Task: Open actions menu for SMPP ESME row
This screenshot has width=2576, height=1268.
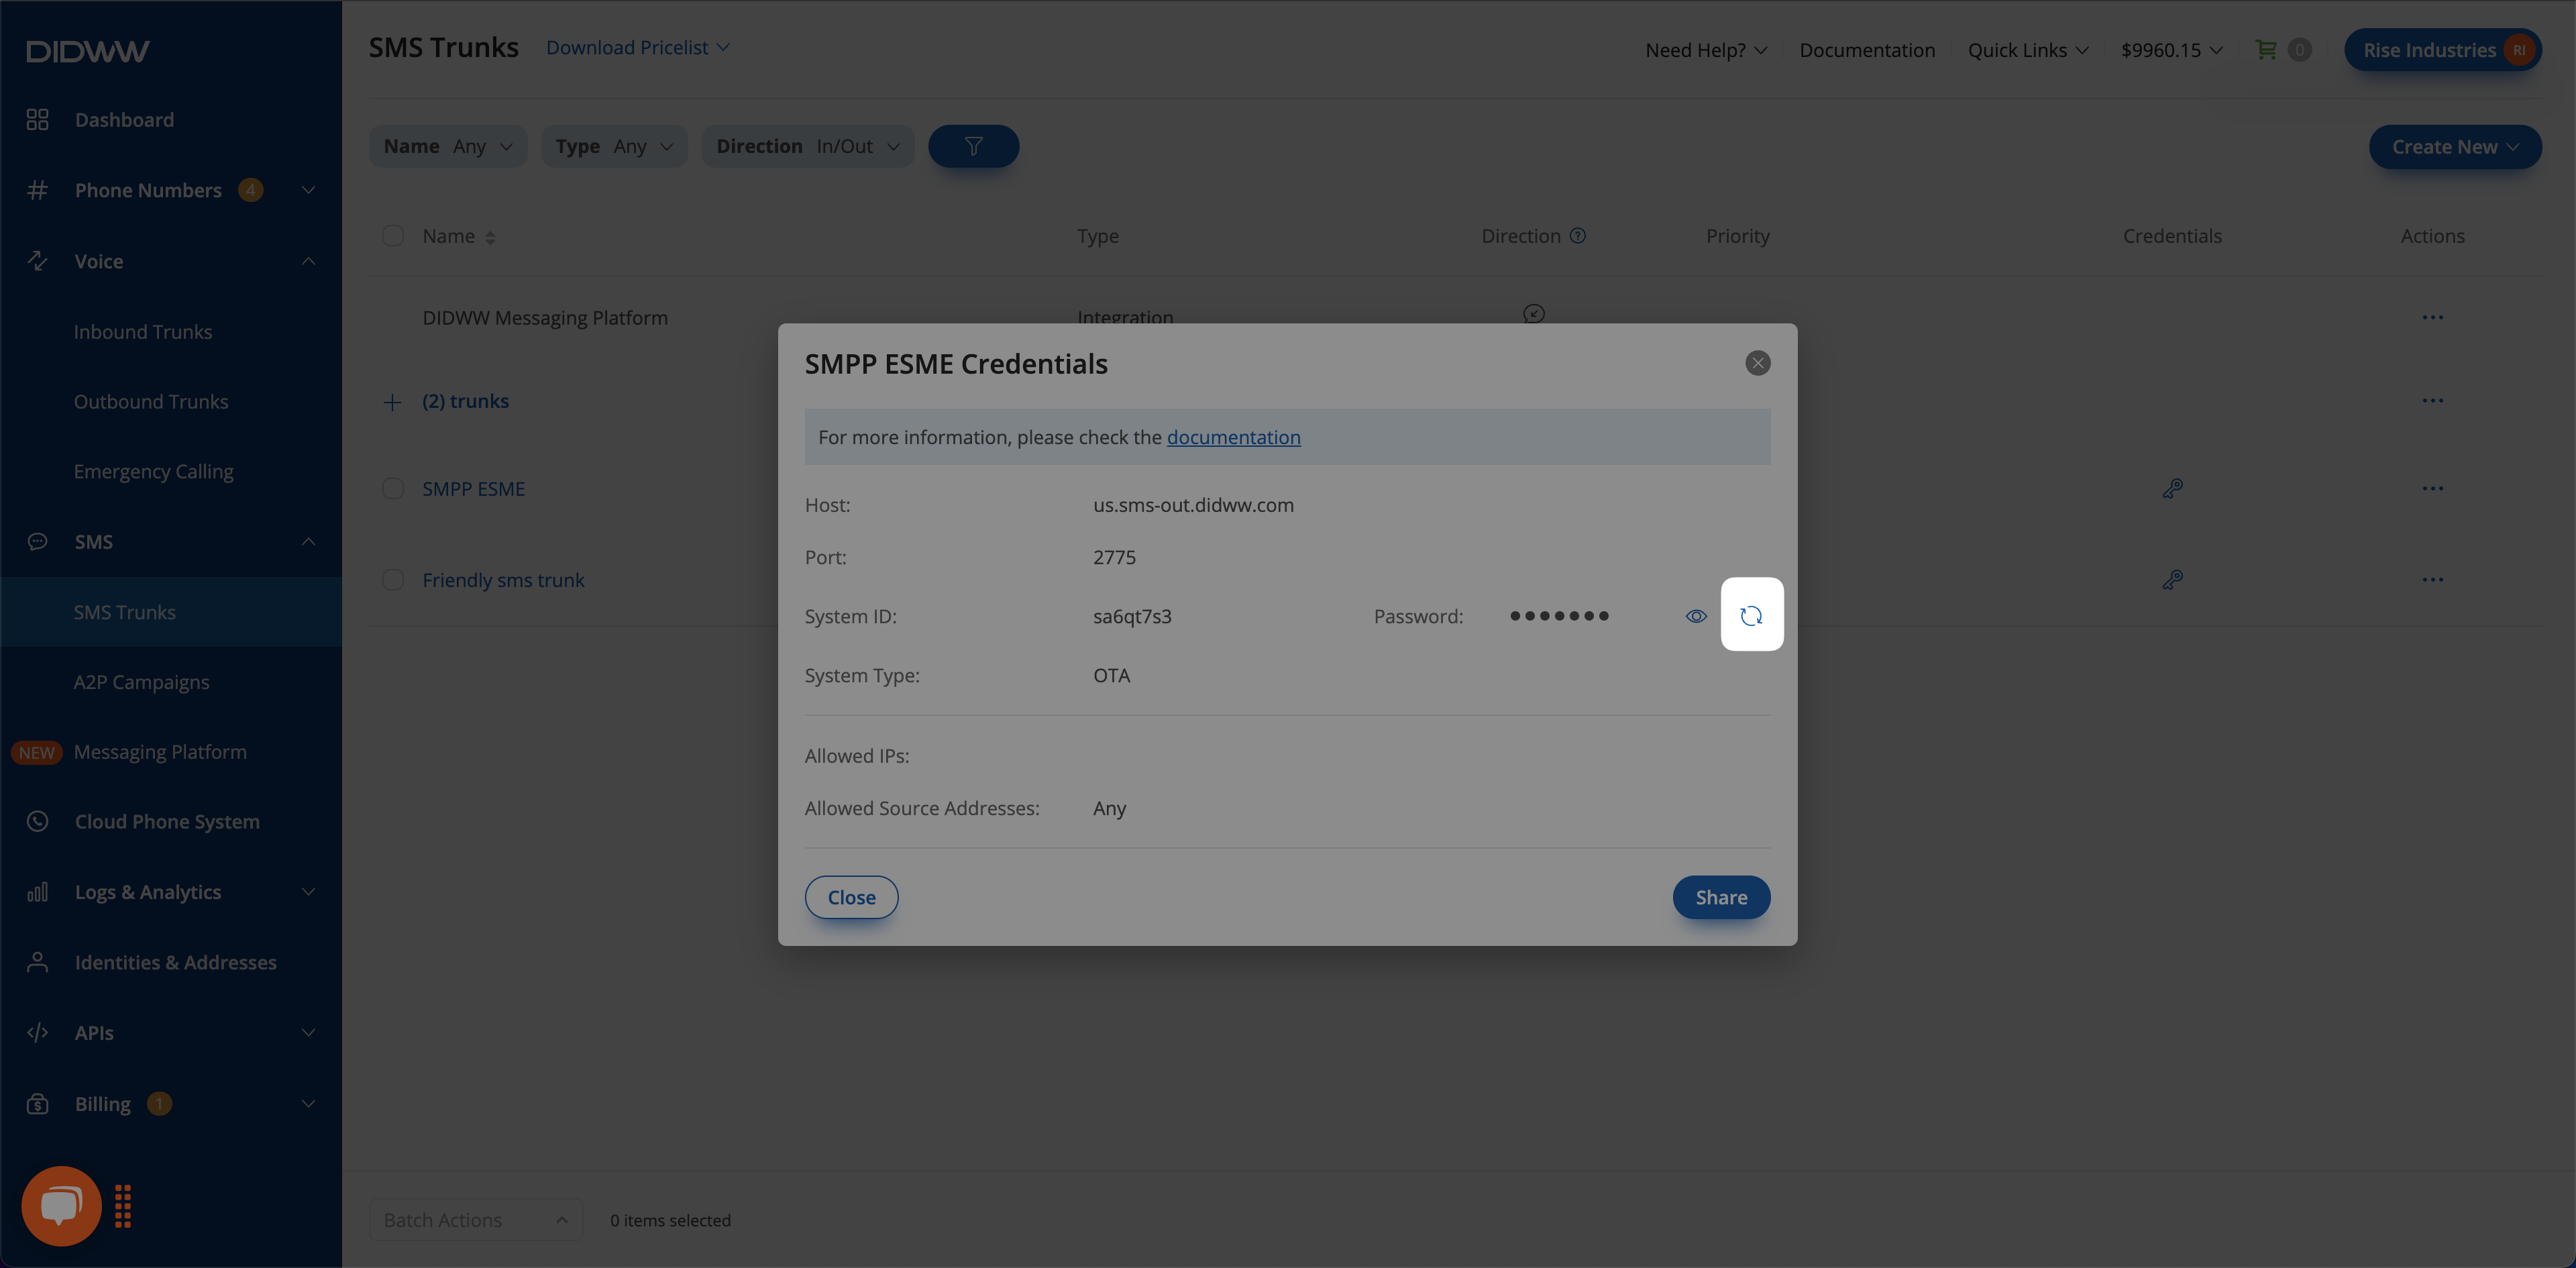Action: [2432, 489]
